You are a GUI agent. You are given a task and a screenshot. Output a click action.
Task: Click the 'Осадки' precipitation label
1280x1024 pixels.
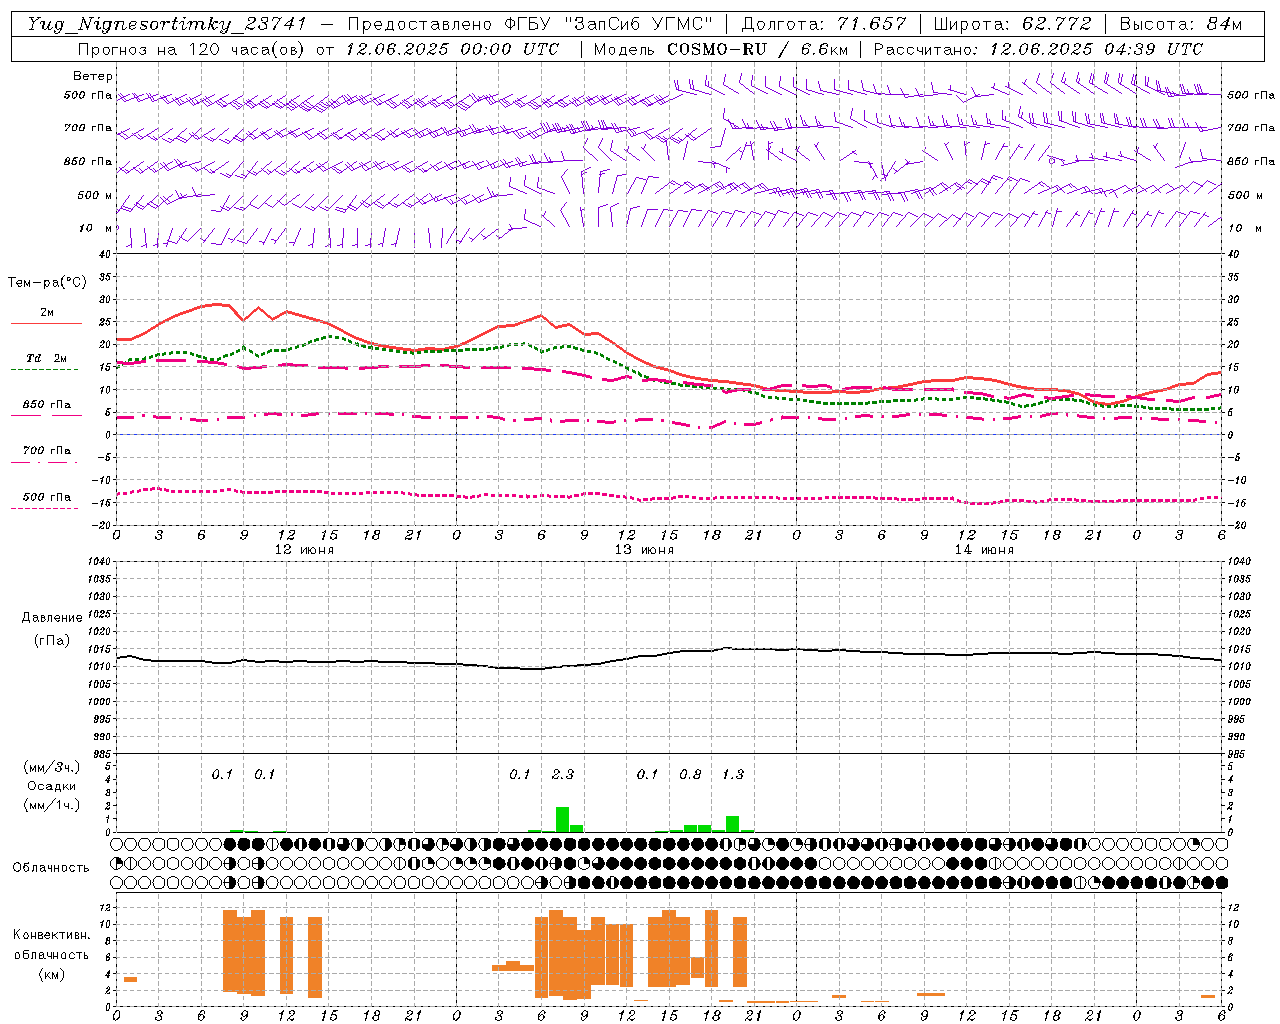pyautogui.click(x=52, y=786)
